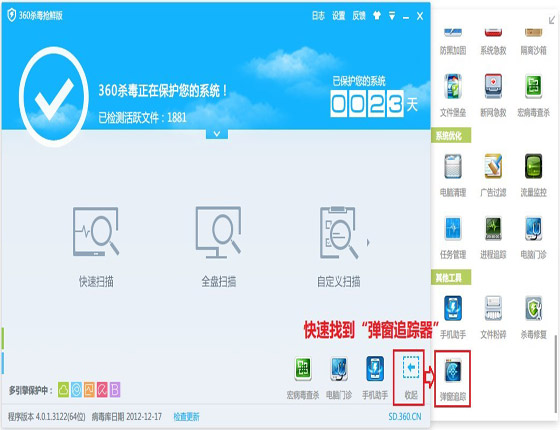Click 检查更新 check update link
This screenshot has width=560, height=430.
pos(186,417)
